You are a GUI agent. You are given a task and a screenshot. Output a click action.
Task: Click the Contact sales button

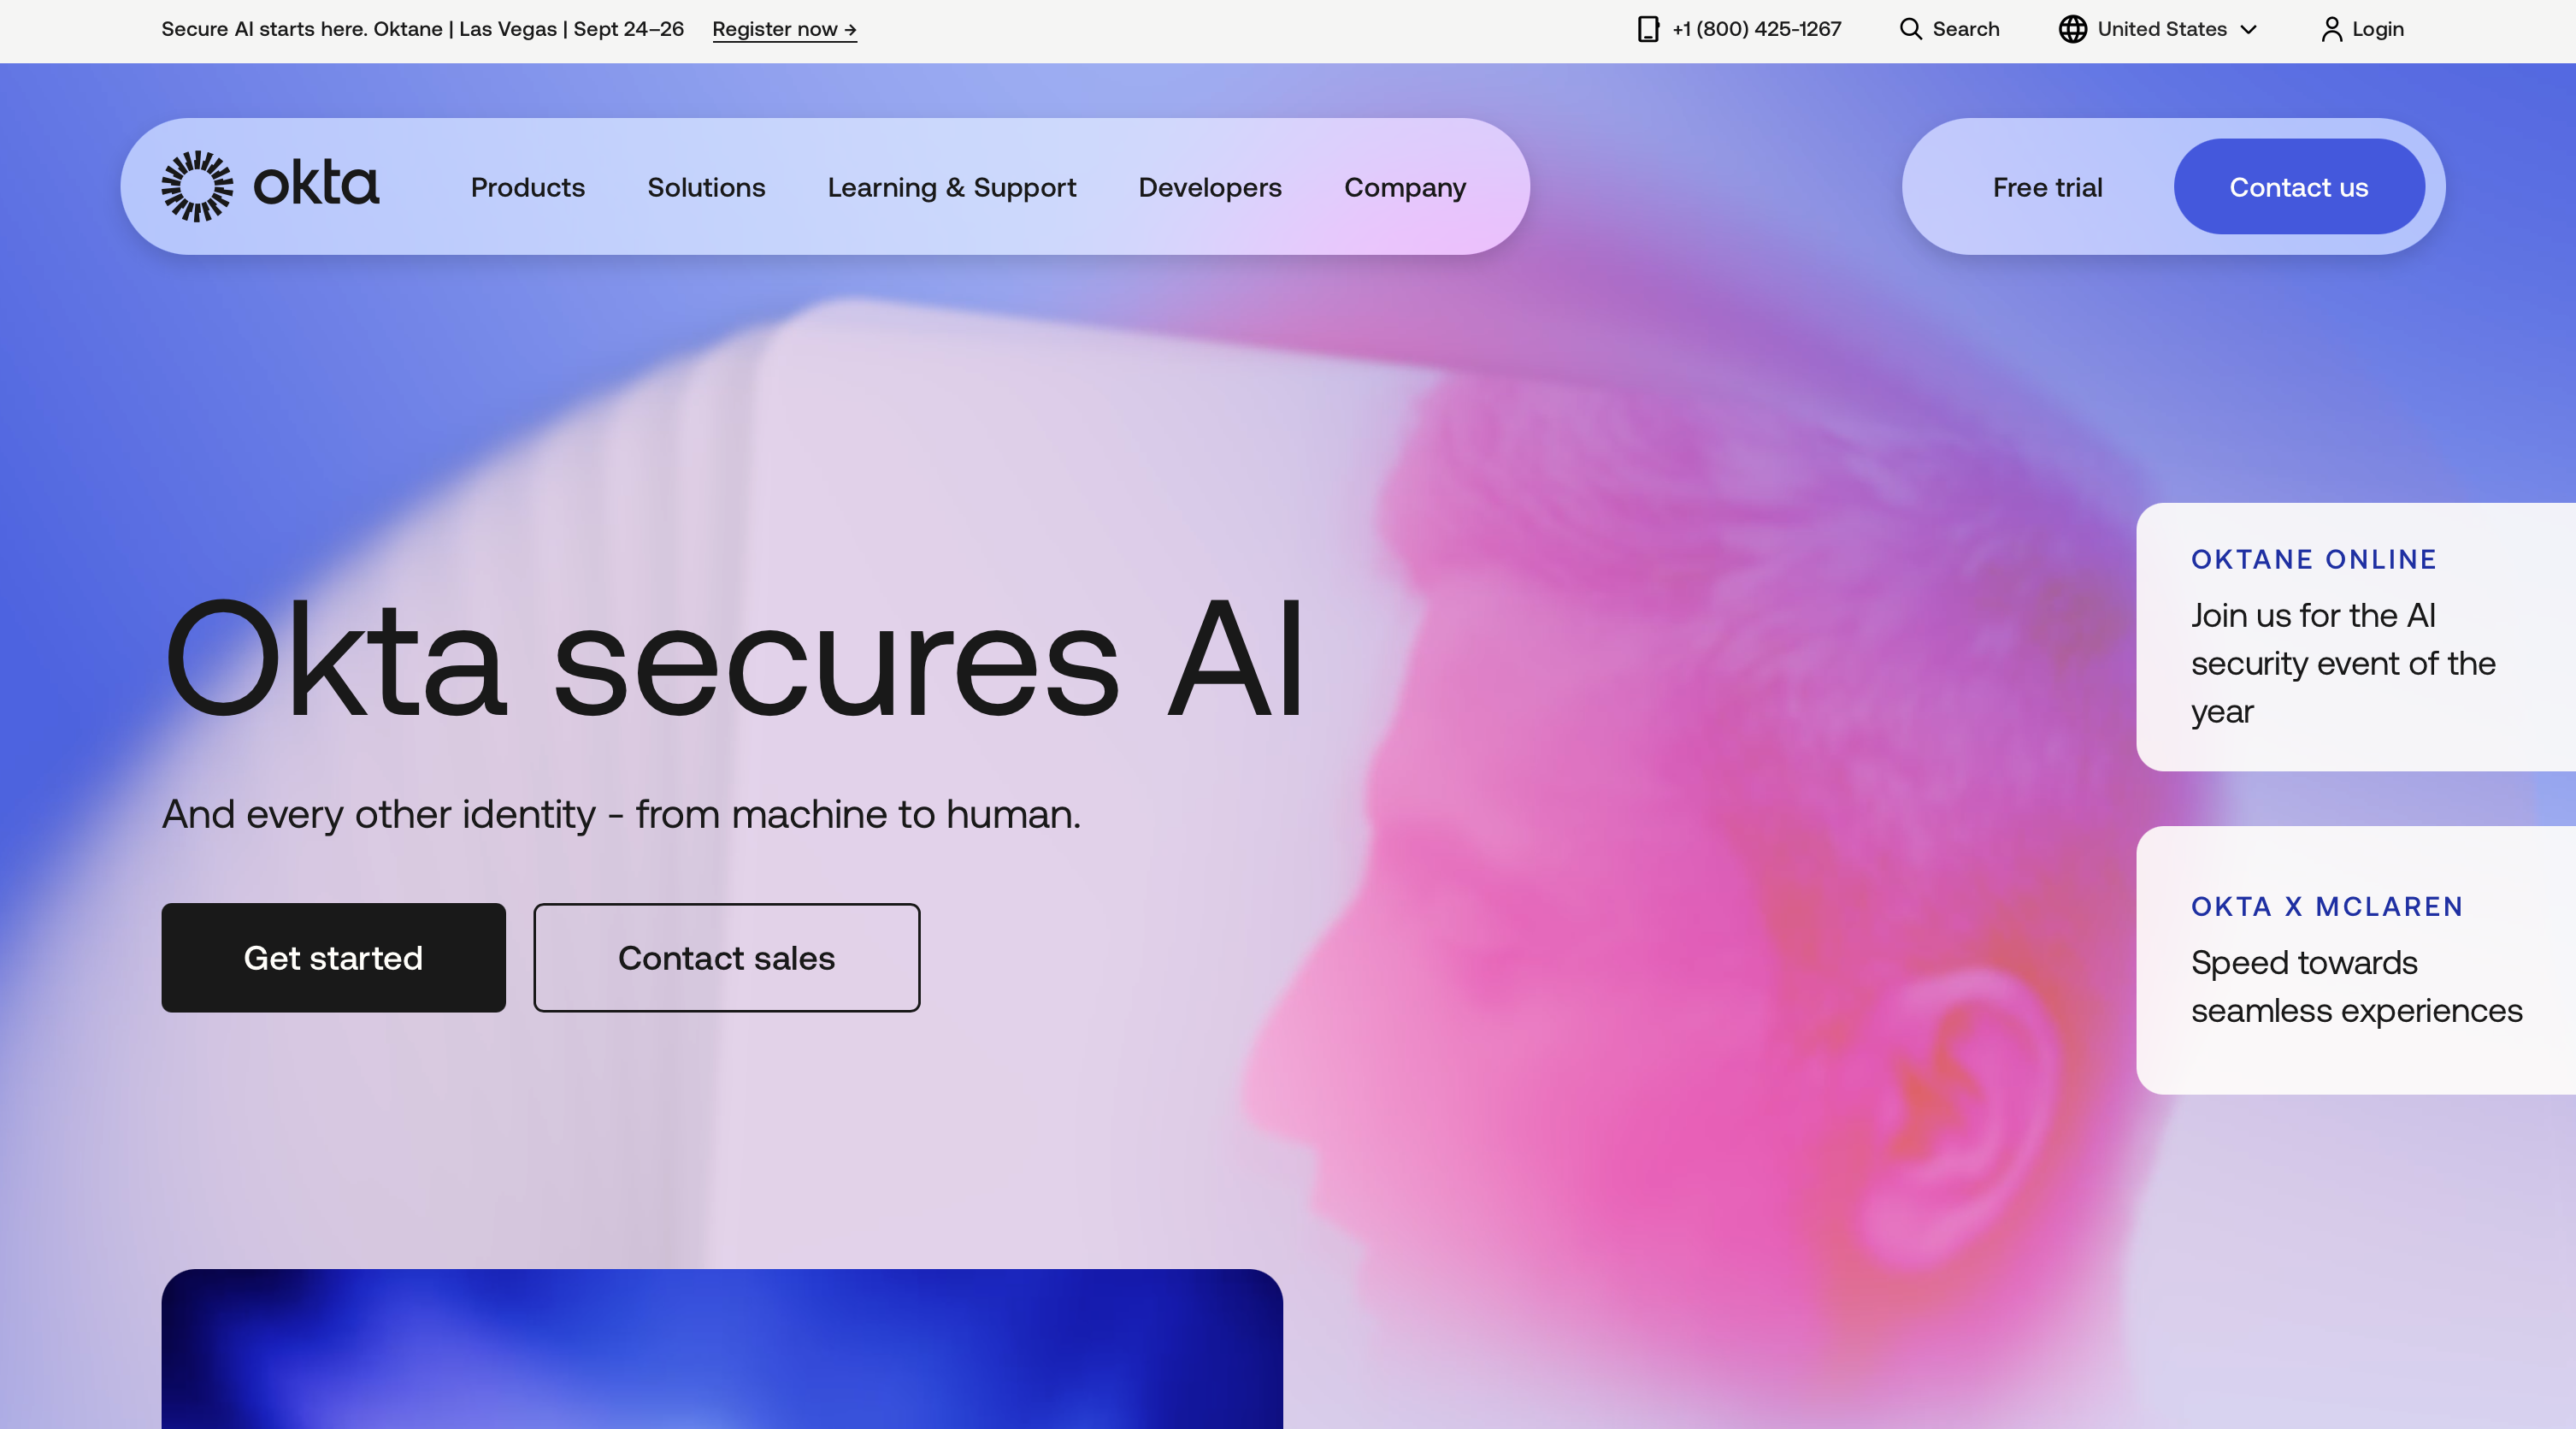[x=726, y=958]
